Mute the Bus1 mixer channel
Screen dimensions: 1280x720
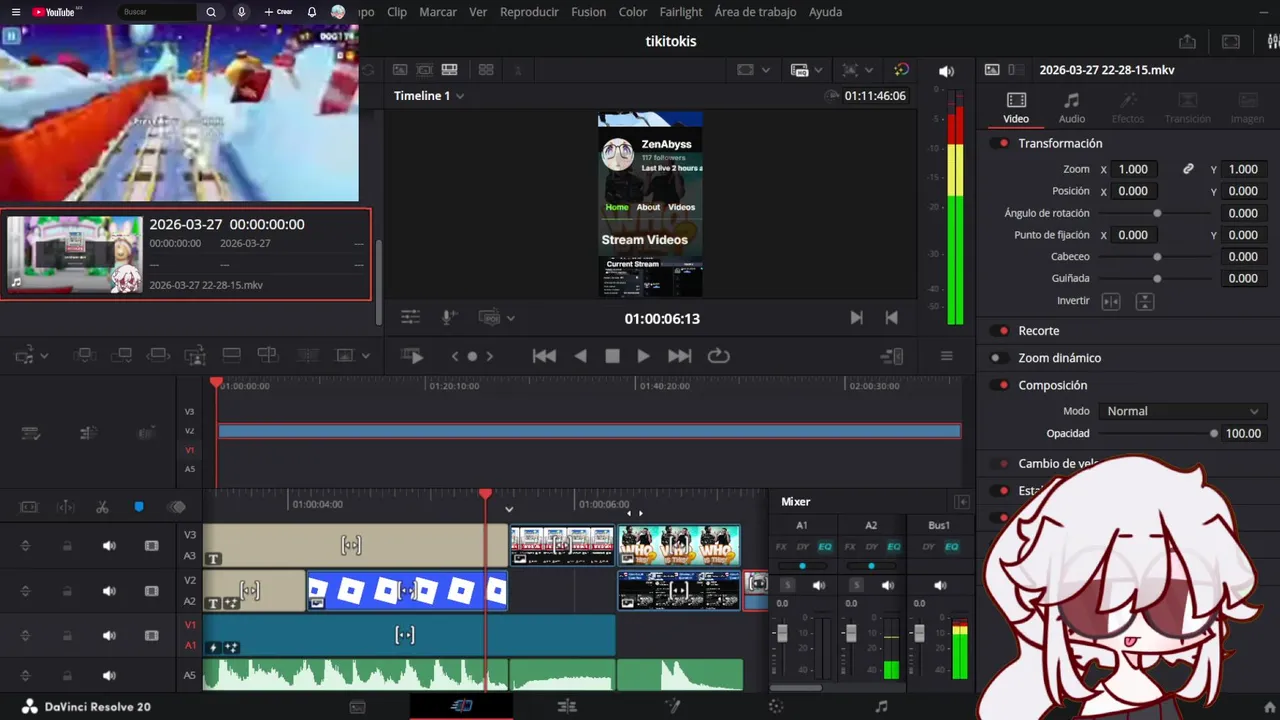(939, 585)
